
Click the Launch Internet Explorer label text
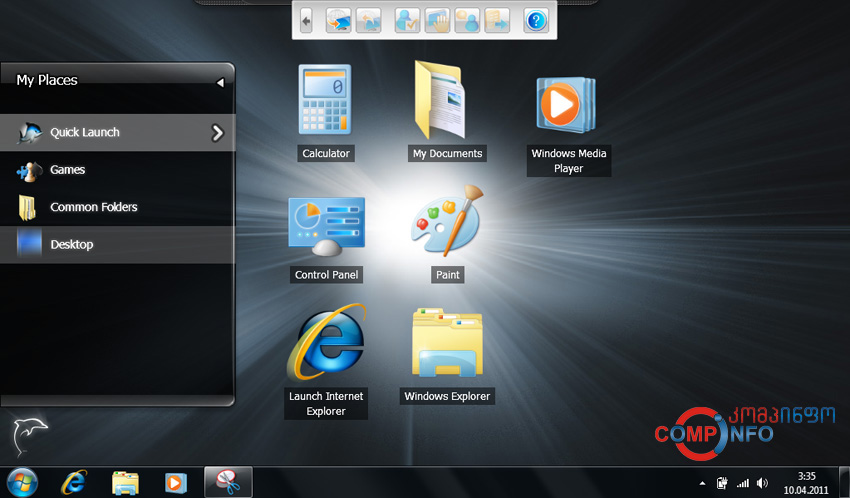pos(326,404)
